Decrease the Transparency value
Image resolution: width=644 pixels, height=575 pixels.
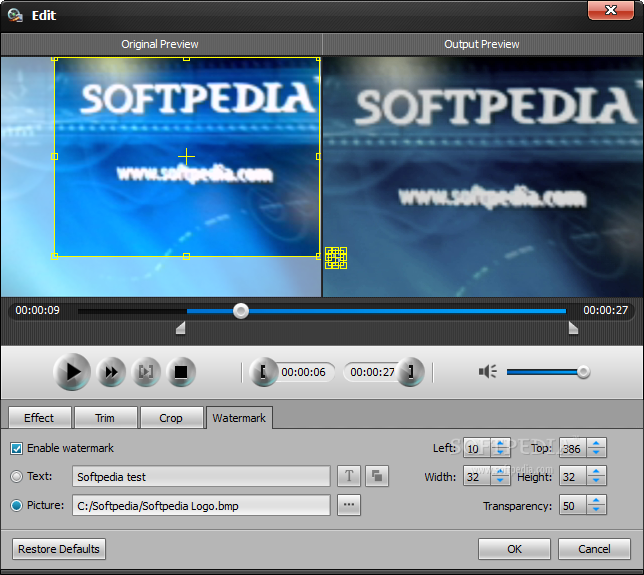pos(596,509)
